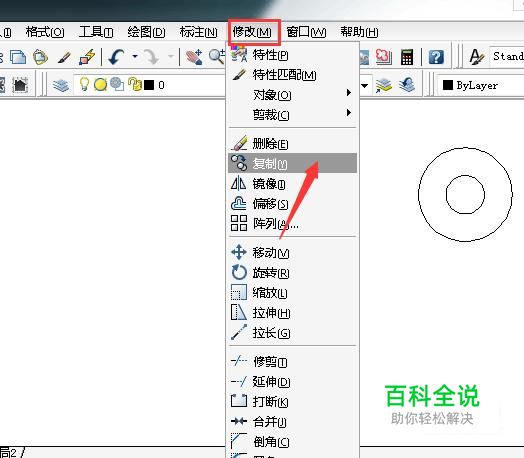Click the grid icon beside 阵列
Viewport: 524px width, 458px height.
click(239, 223)
